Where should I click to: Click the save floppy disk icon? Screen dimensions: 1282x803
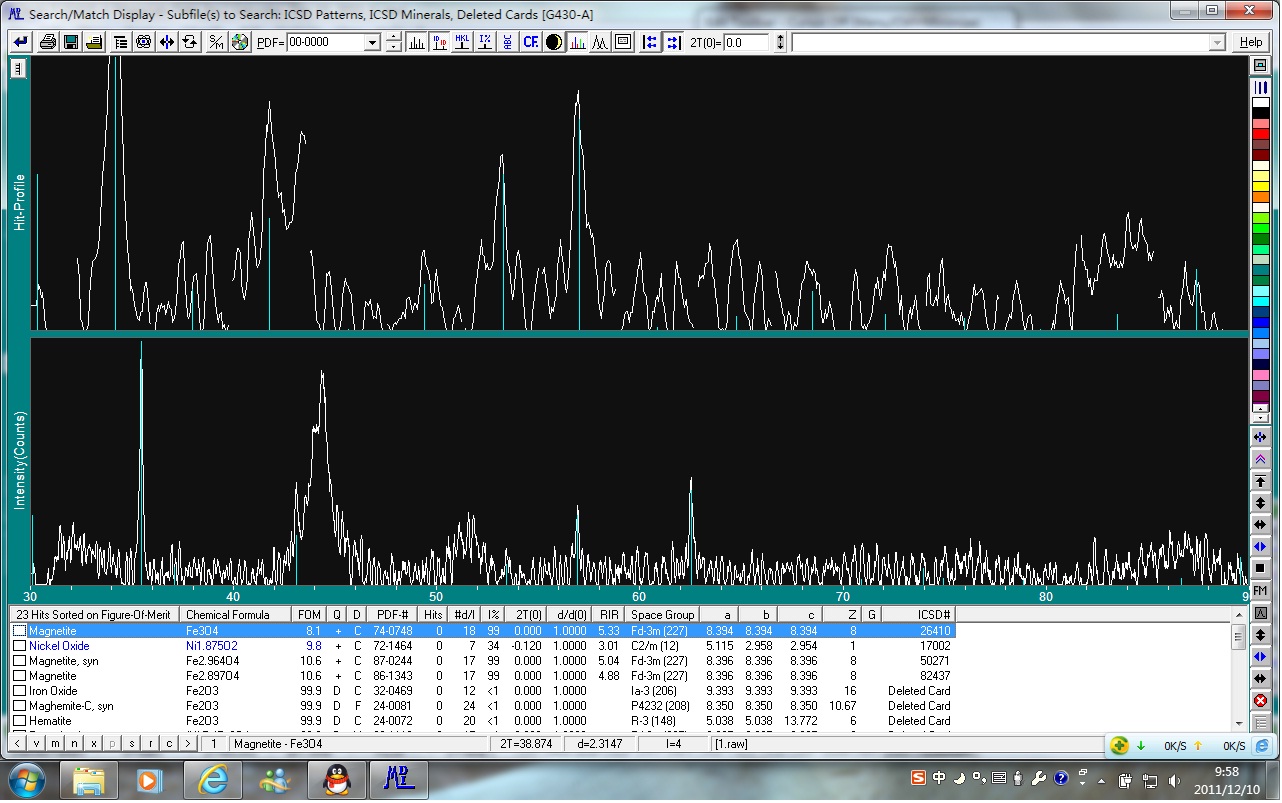point(71,42)
